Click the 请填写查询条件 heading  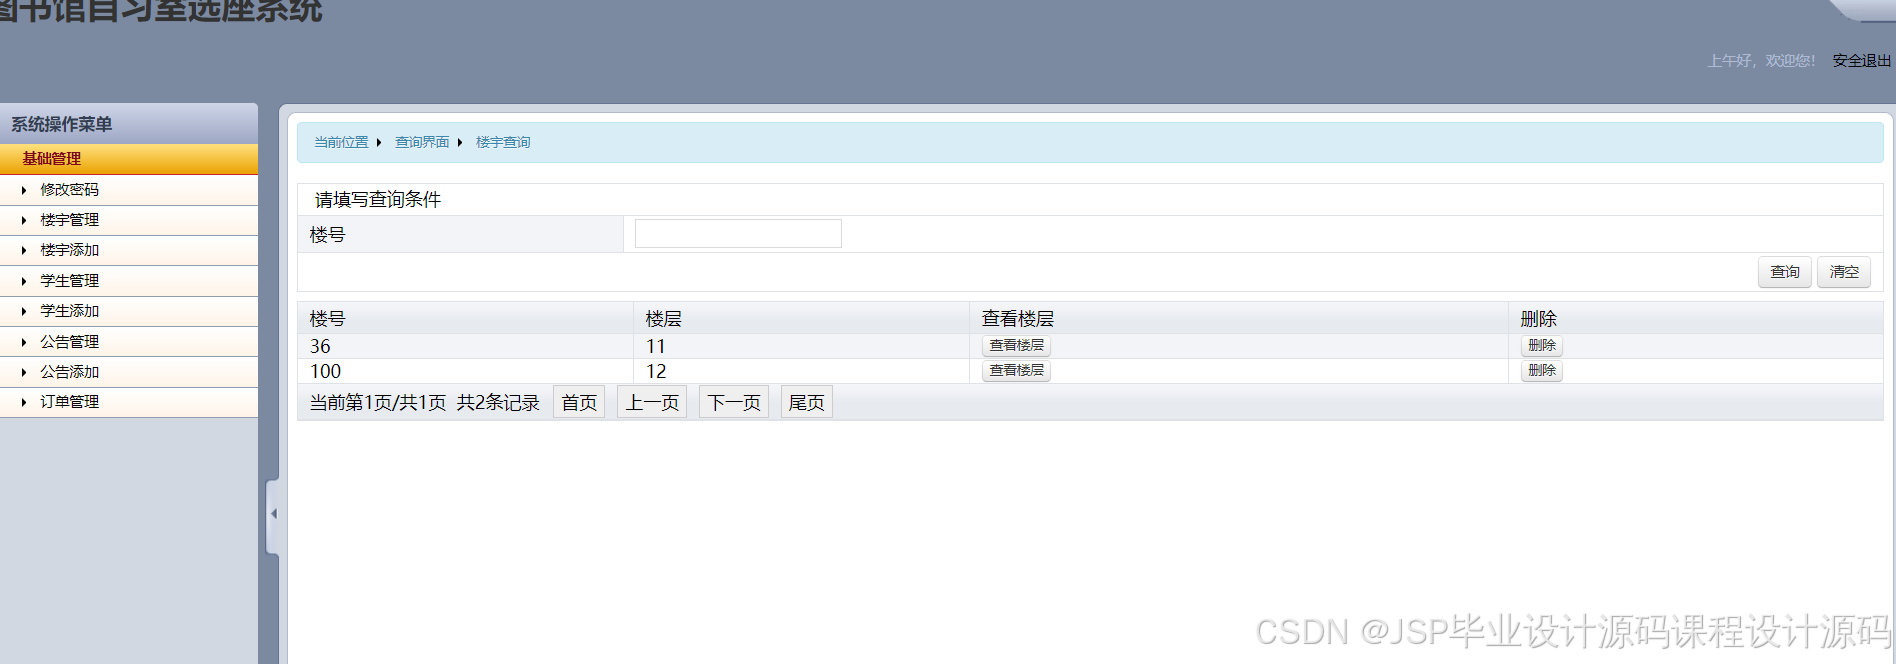(x=378, y=200)
